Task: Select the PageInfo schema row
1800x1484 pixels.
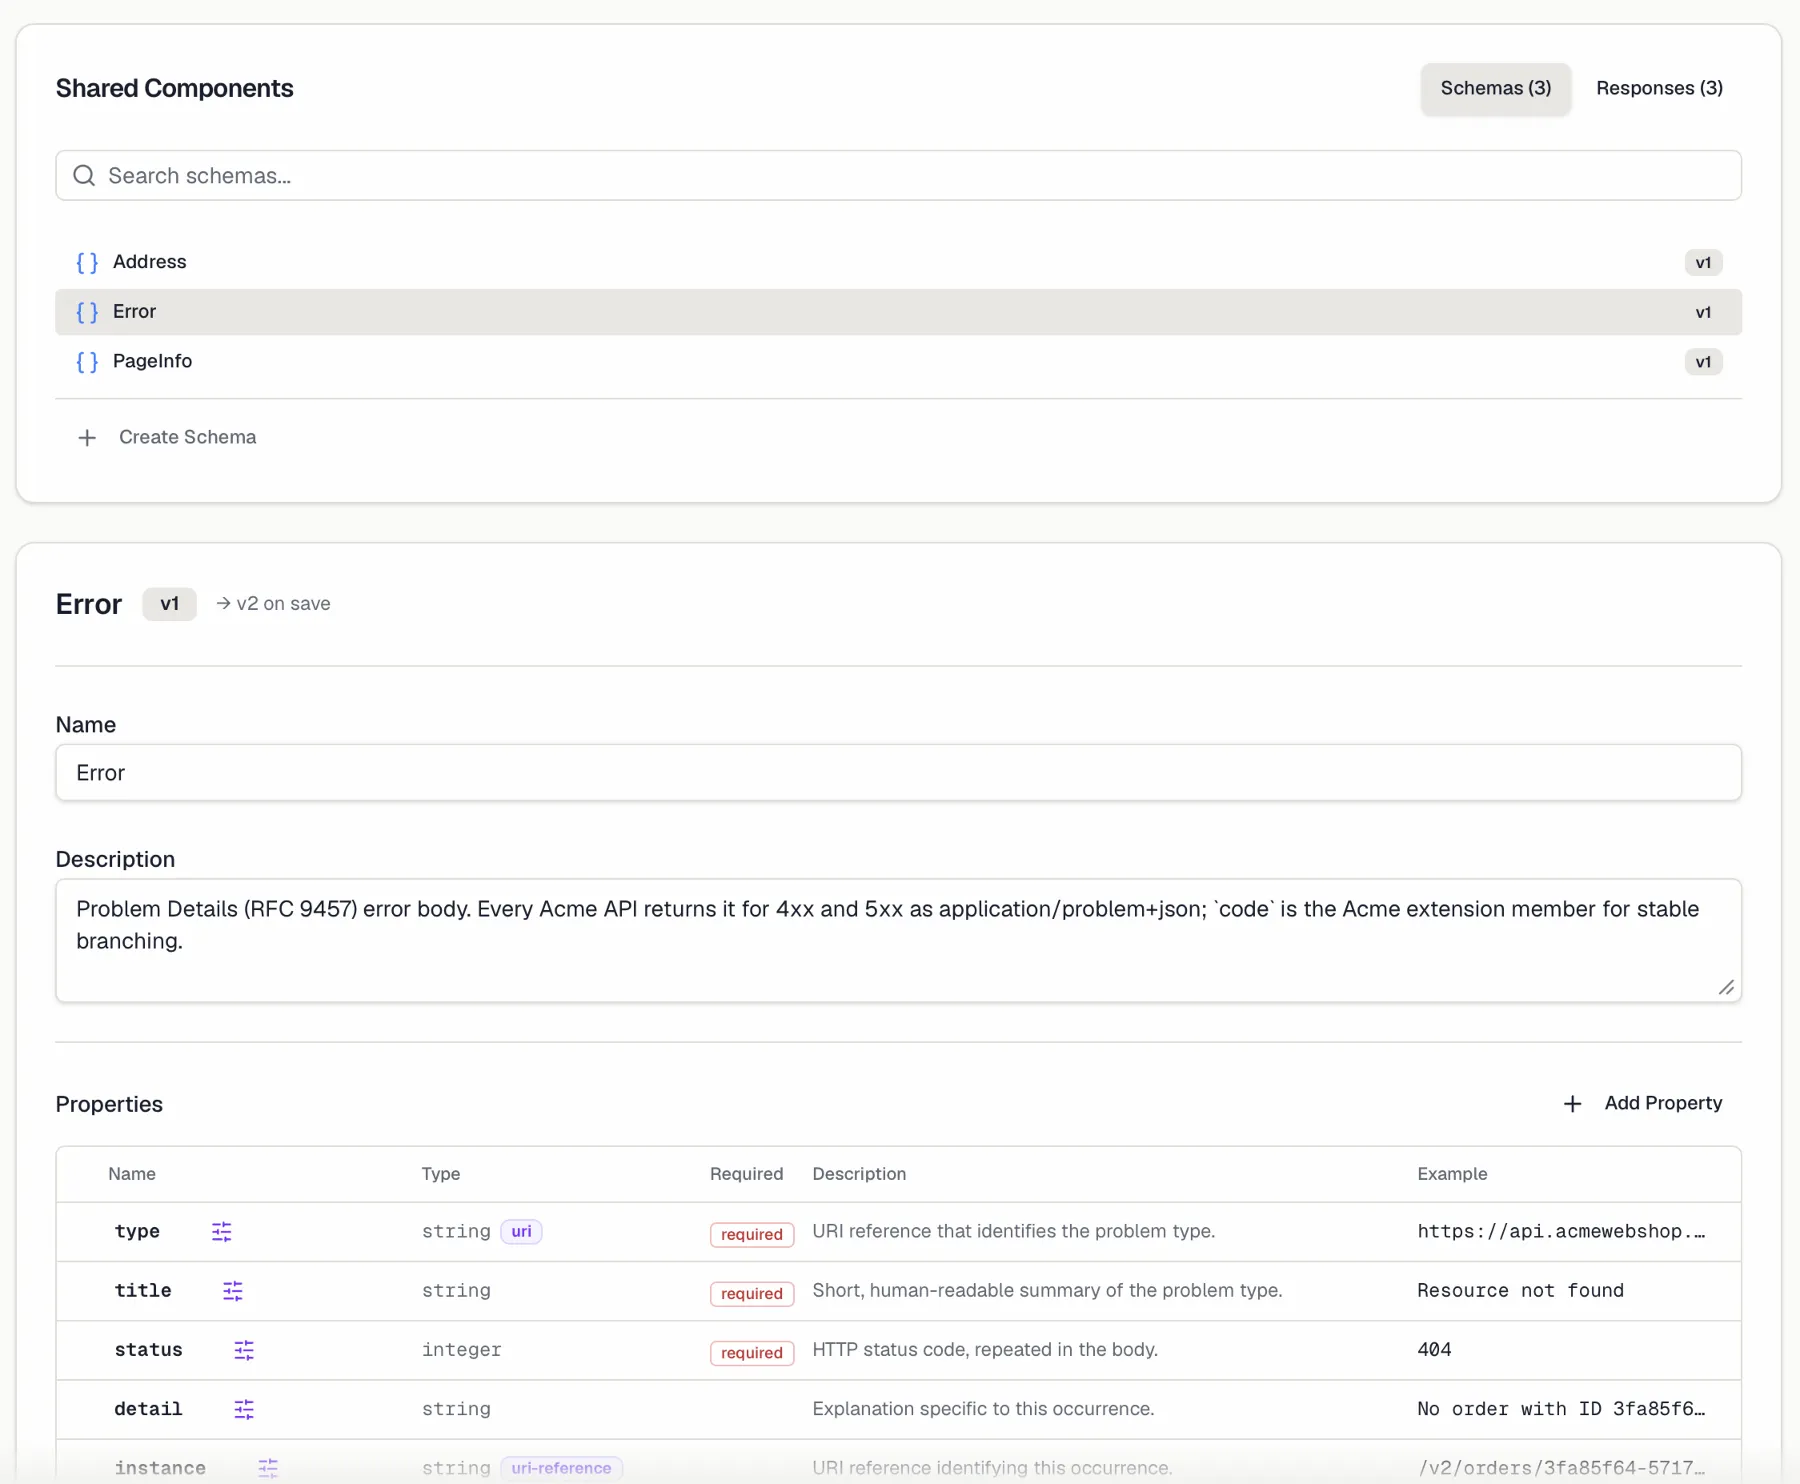Action: [x=898, y=362]
